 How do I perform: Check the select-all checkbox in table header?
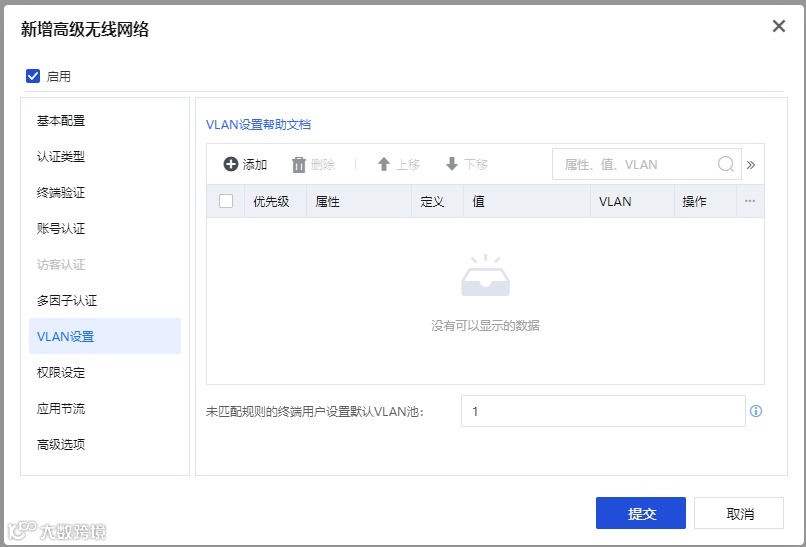226,201
